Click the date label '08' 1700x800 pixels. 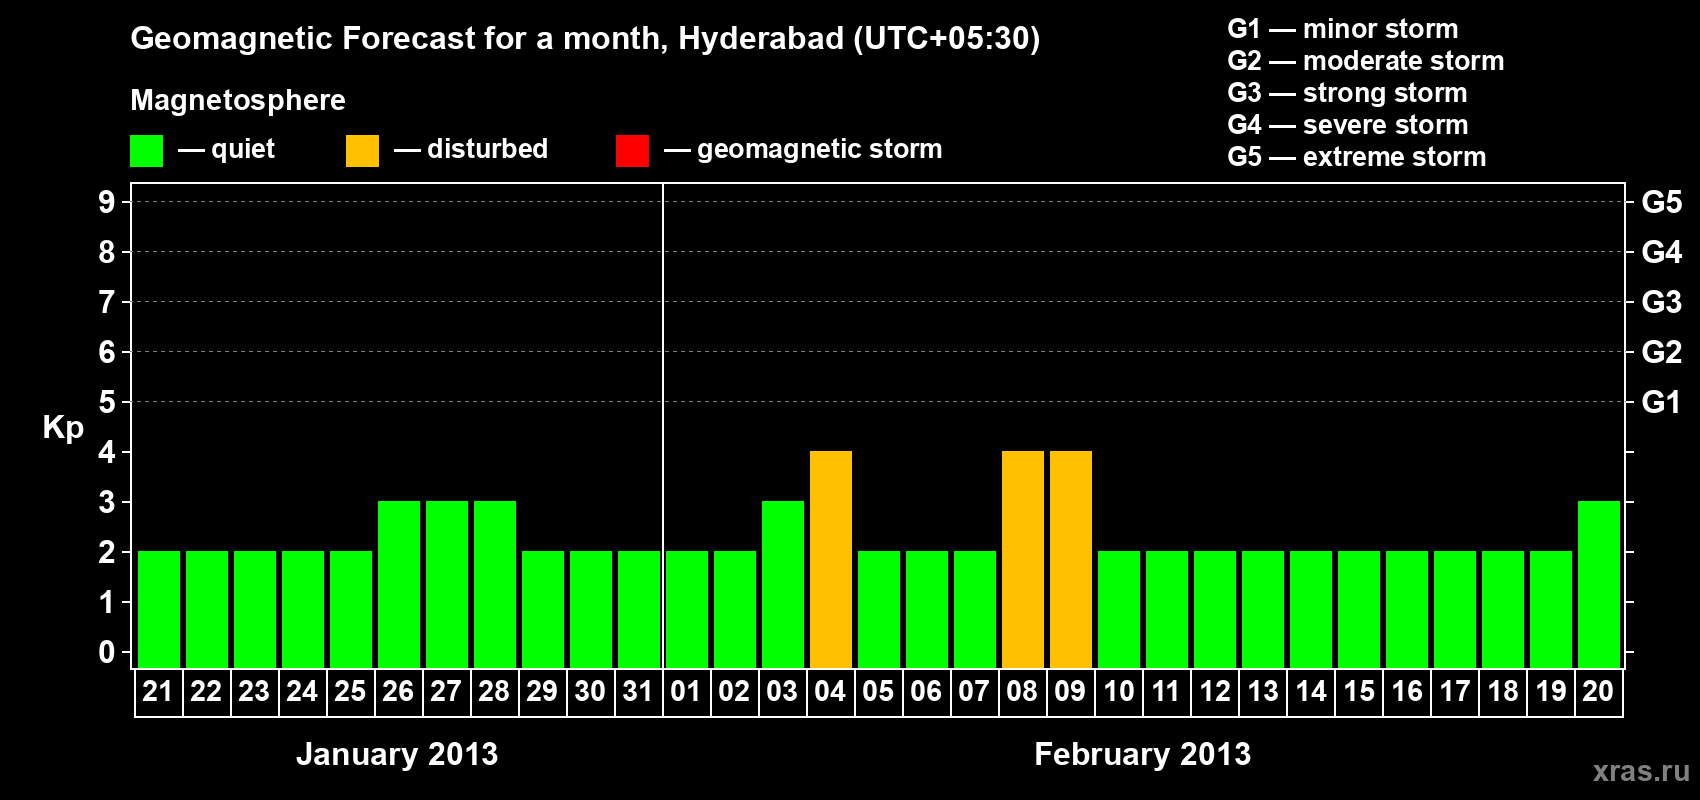coord(1022,692)
